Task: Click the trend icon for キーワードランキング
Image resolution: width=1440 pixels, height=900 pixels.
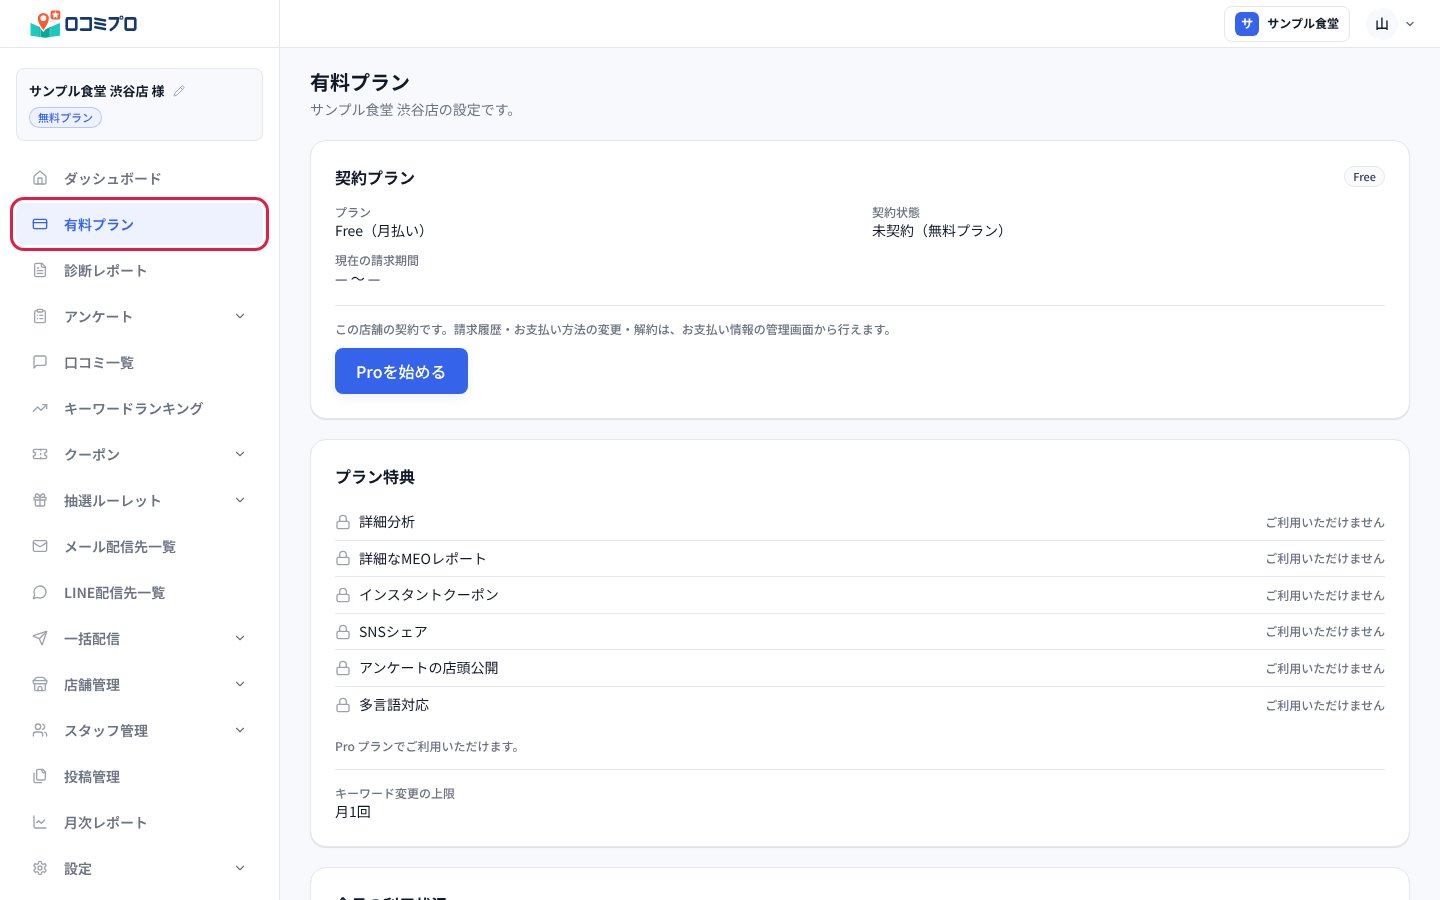Action: tap(40, 408)
